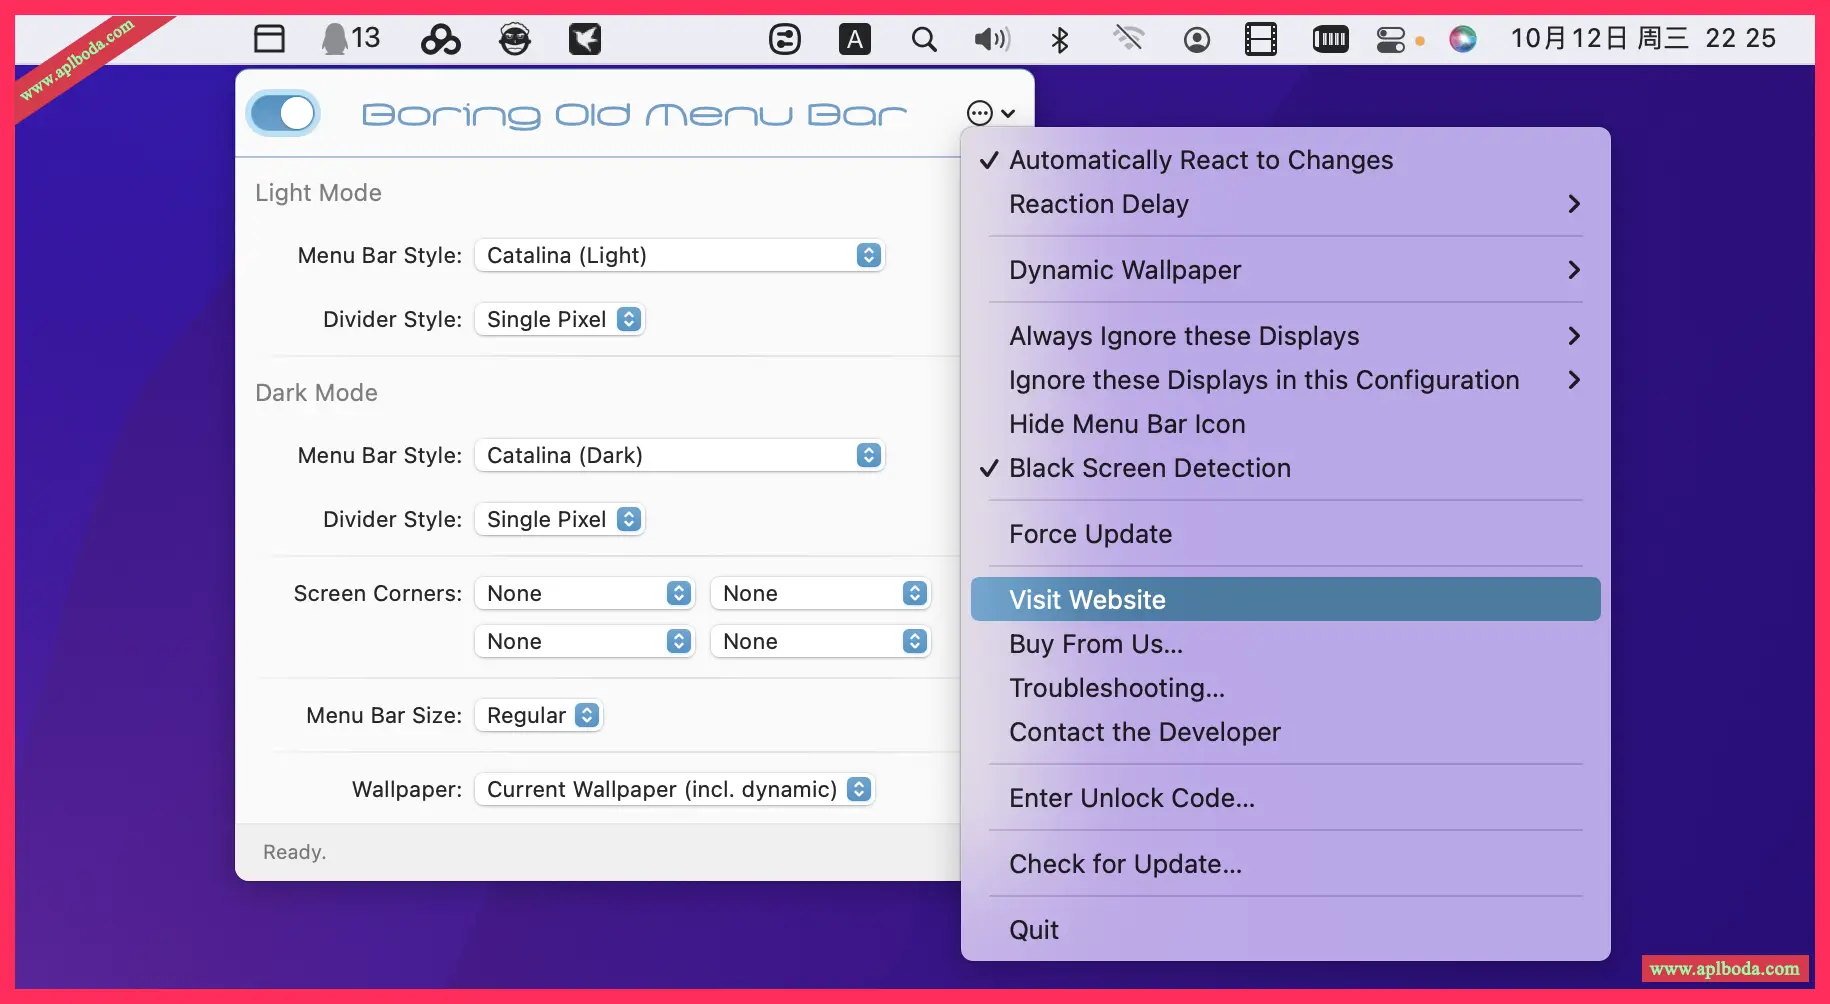The width and height of the screenshot is (1830, 1004).
Task: Click Visit Website in the menu
Action: [1286, 599]
